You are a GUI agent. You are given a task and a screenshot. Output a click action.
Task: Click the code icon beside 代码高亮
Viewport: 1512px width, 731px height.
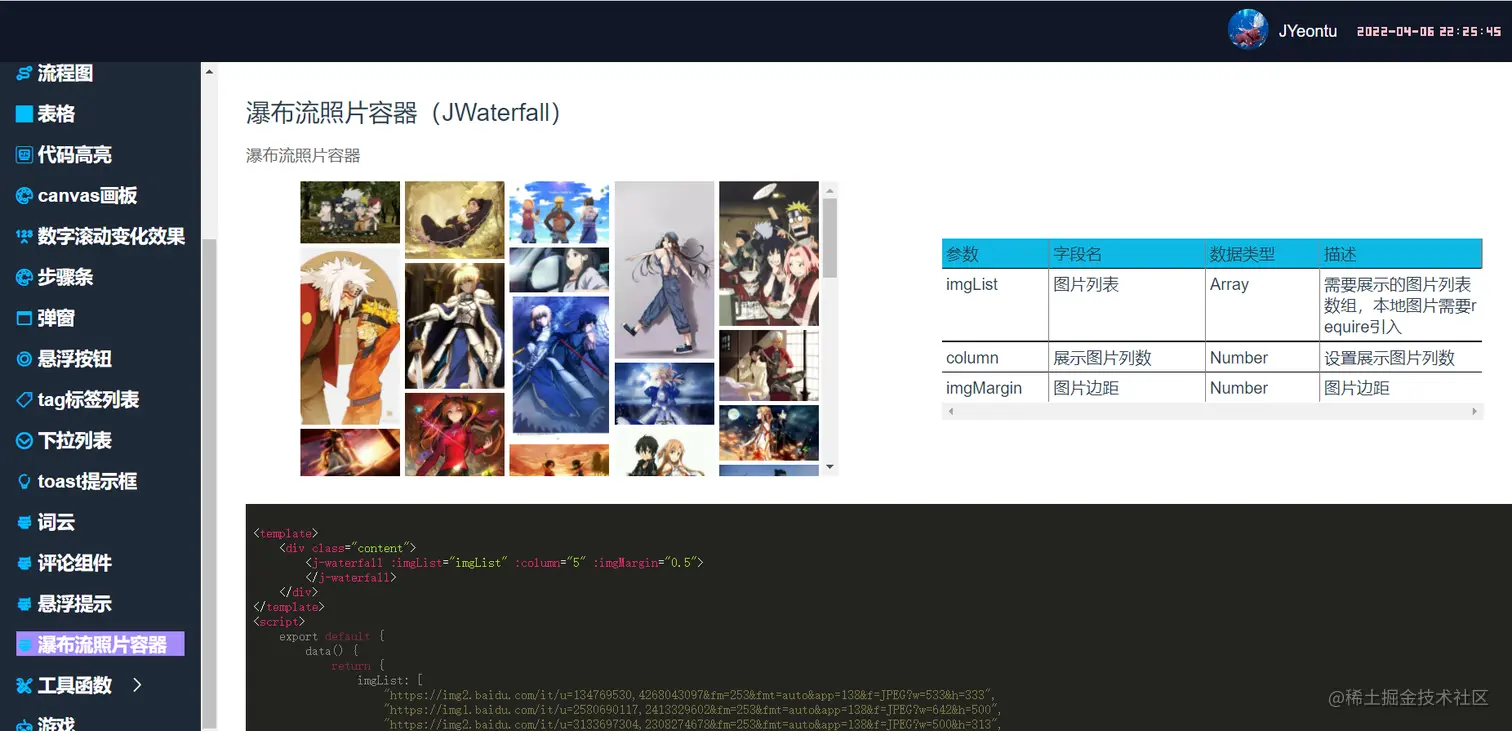[24, 155]
